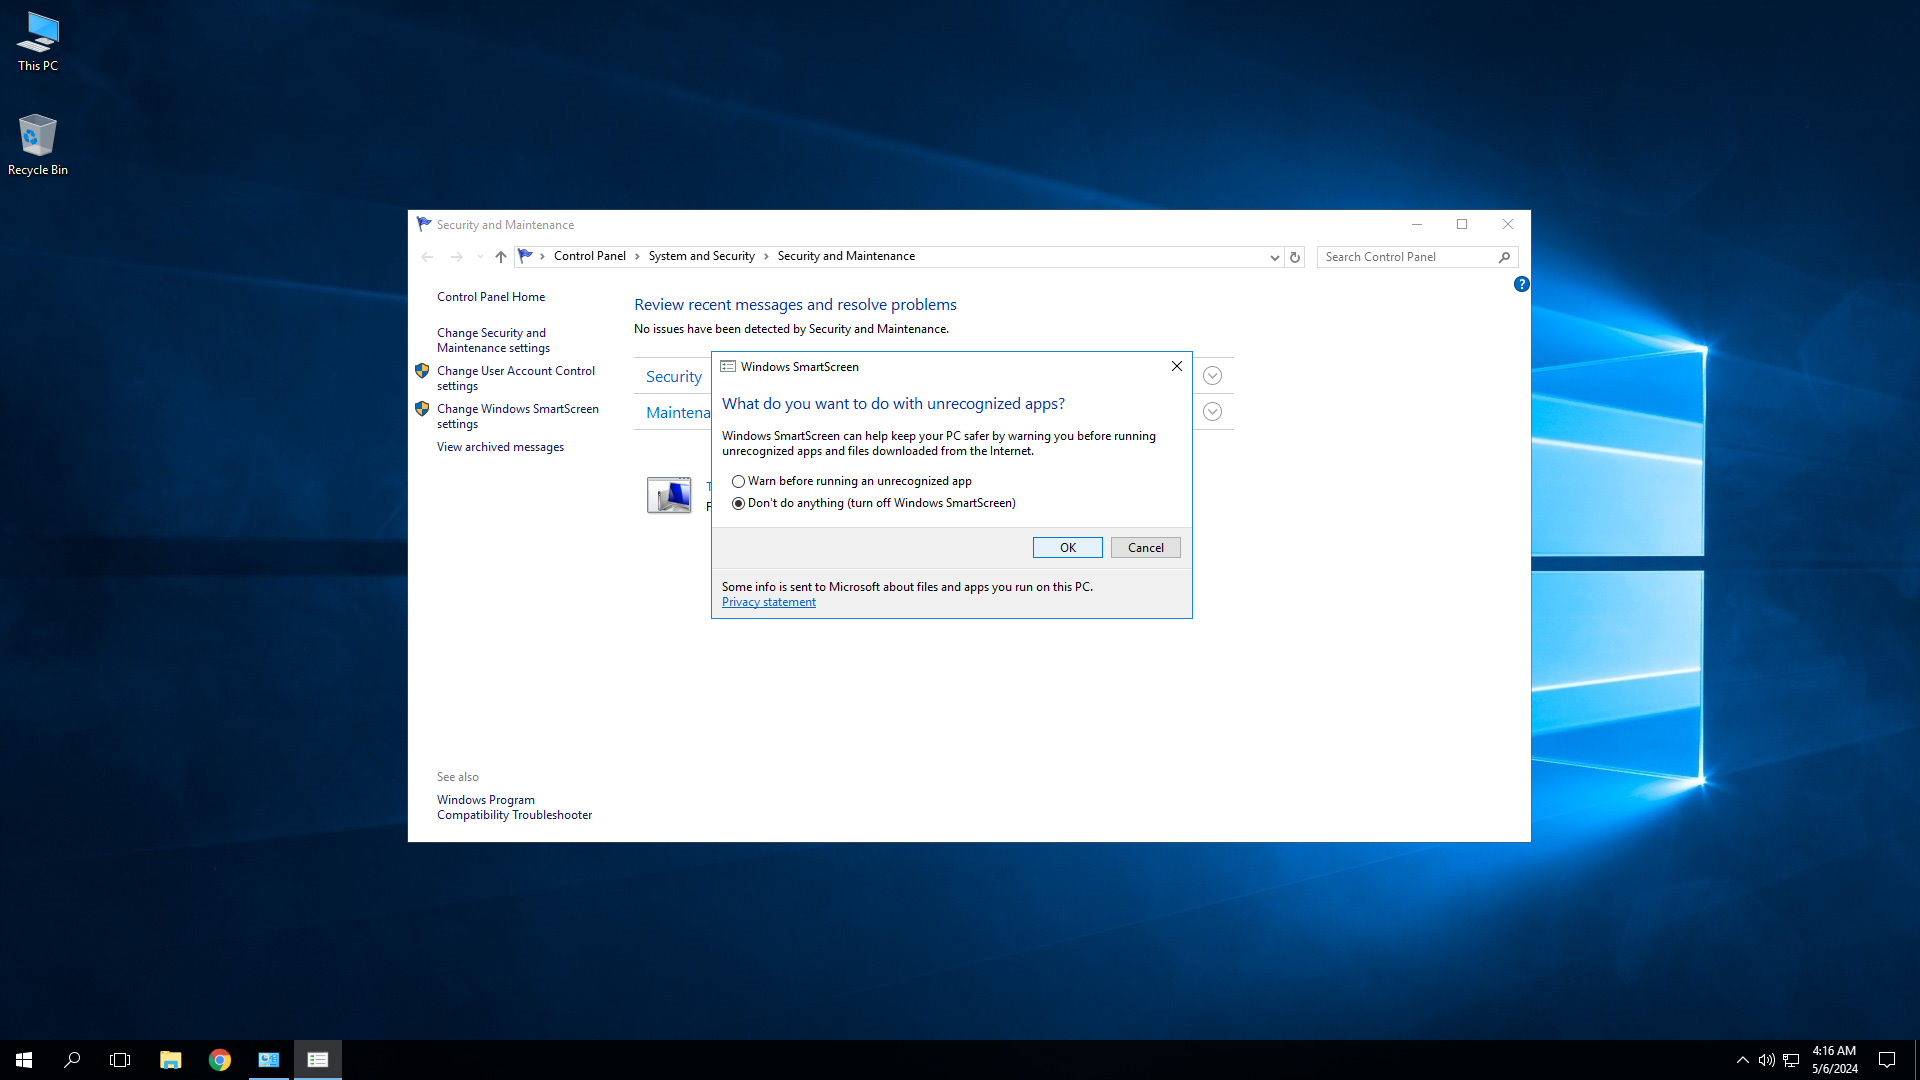The image size is (1920, 1080).
Task: Click the flag icon in address bar
Action: [x=525, y=256]
